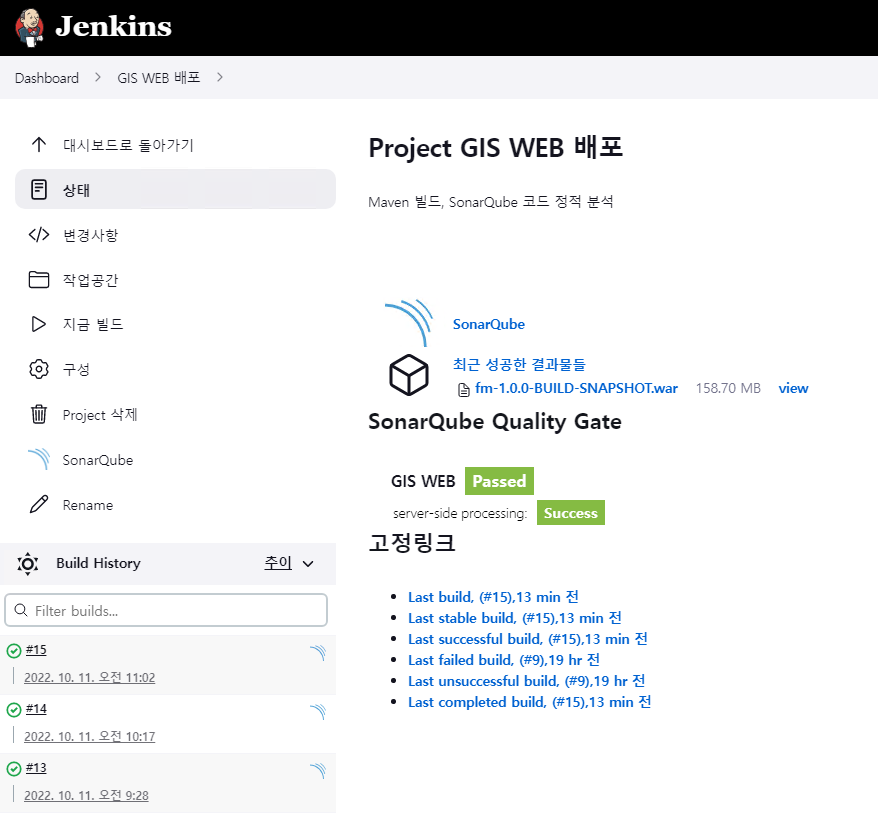
Task: Select Rename in sidebar
Action: 88,505
